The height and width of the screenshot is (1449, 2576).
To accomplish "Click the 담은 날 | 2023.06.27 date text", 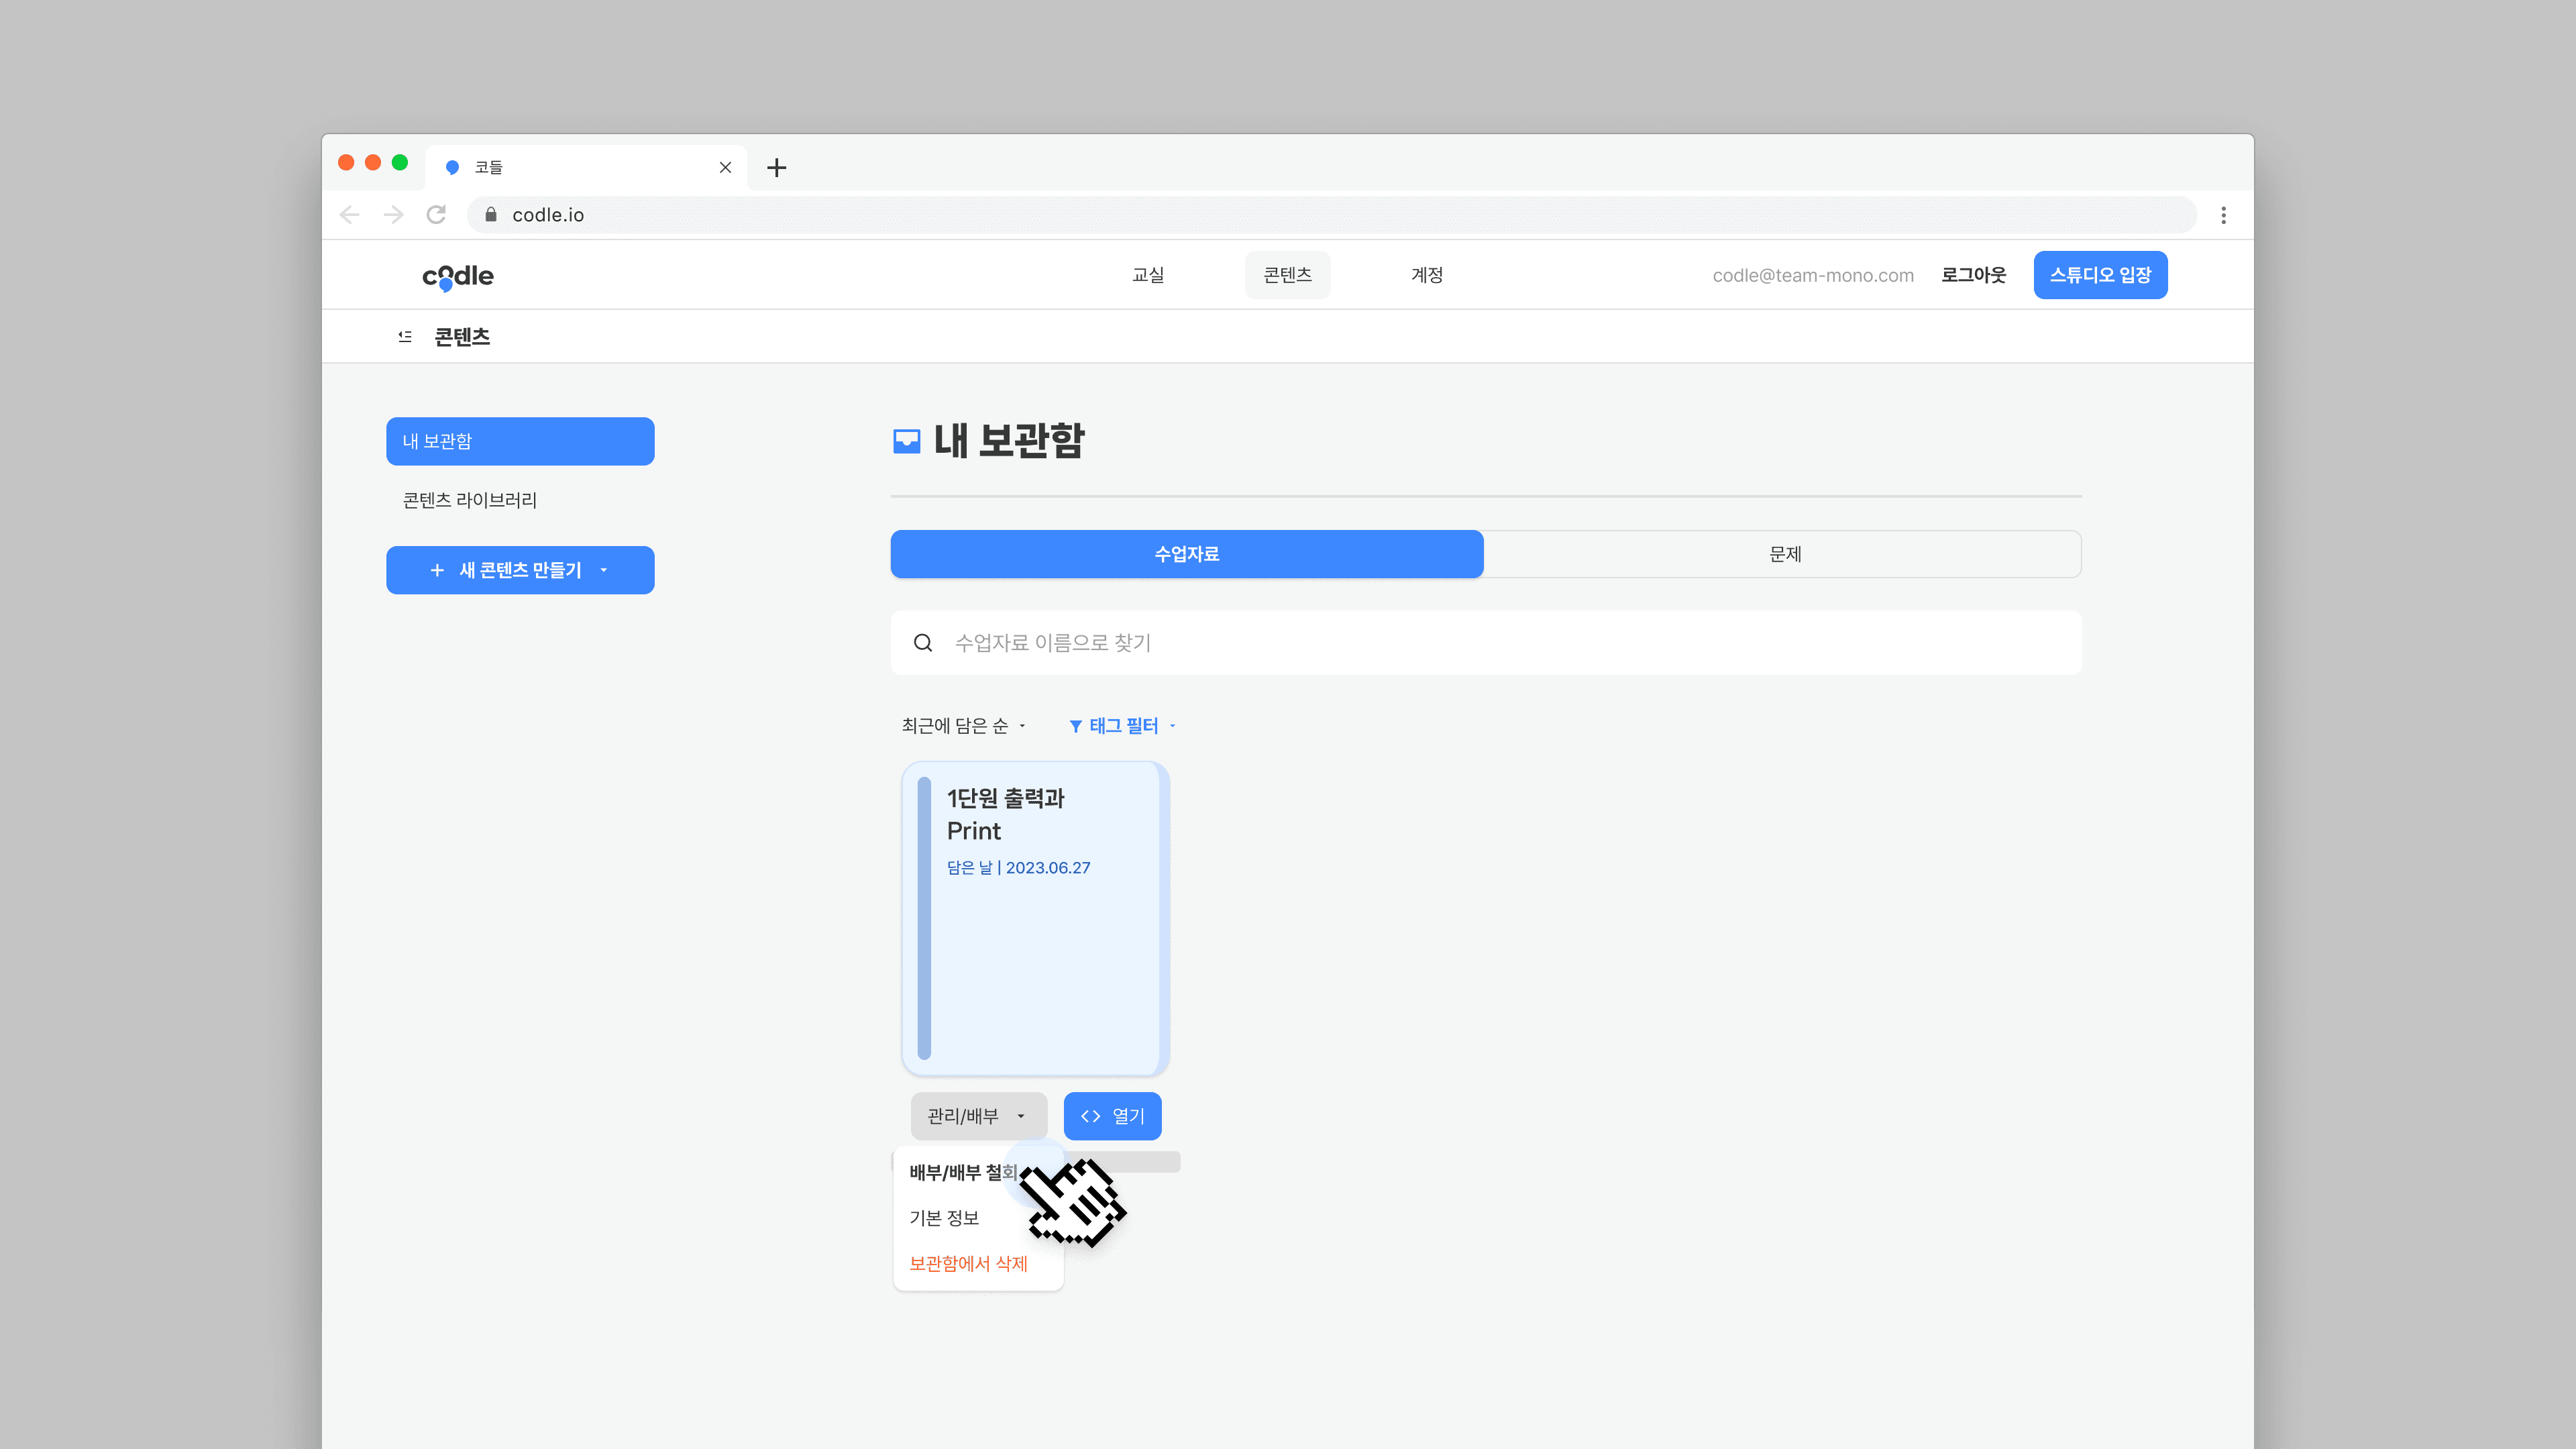I will coord(1018,868).
